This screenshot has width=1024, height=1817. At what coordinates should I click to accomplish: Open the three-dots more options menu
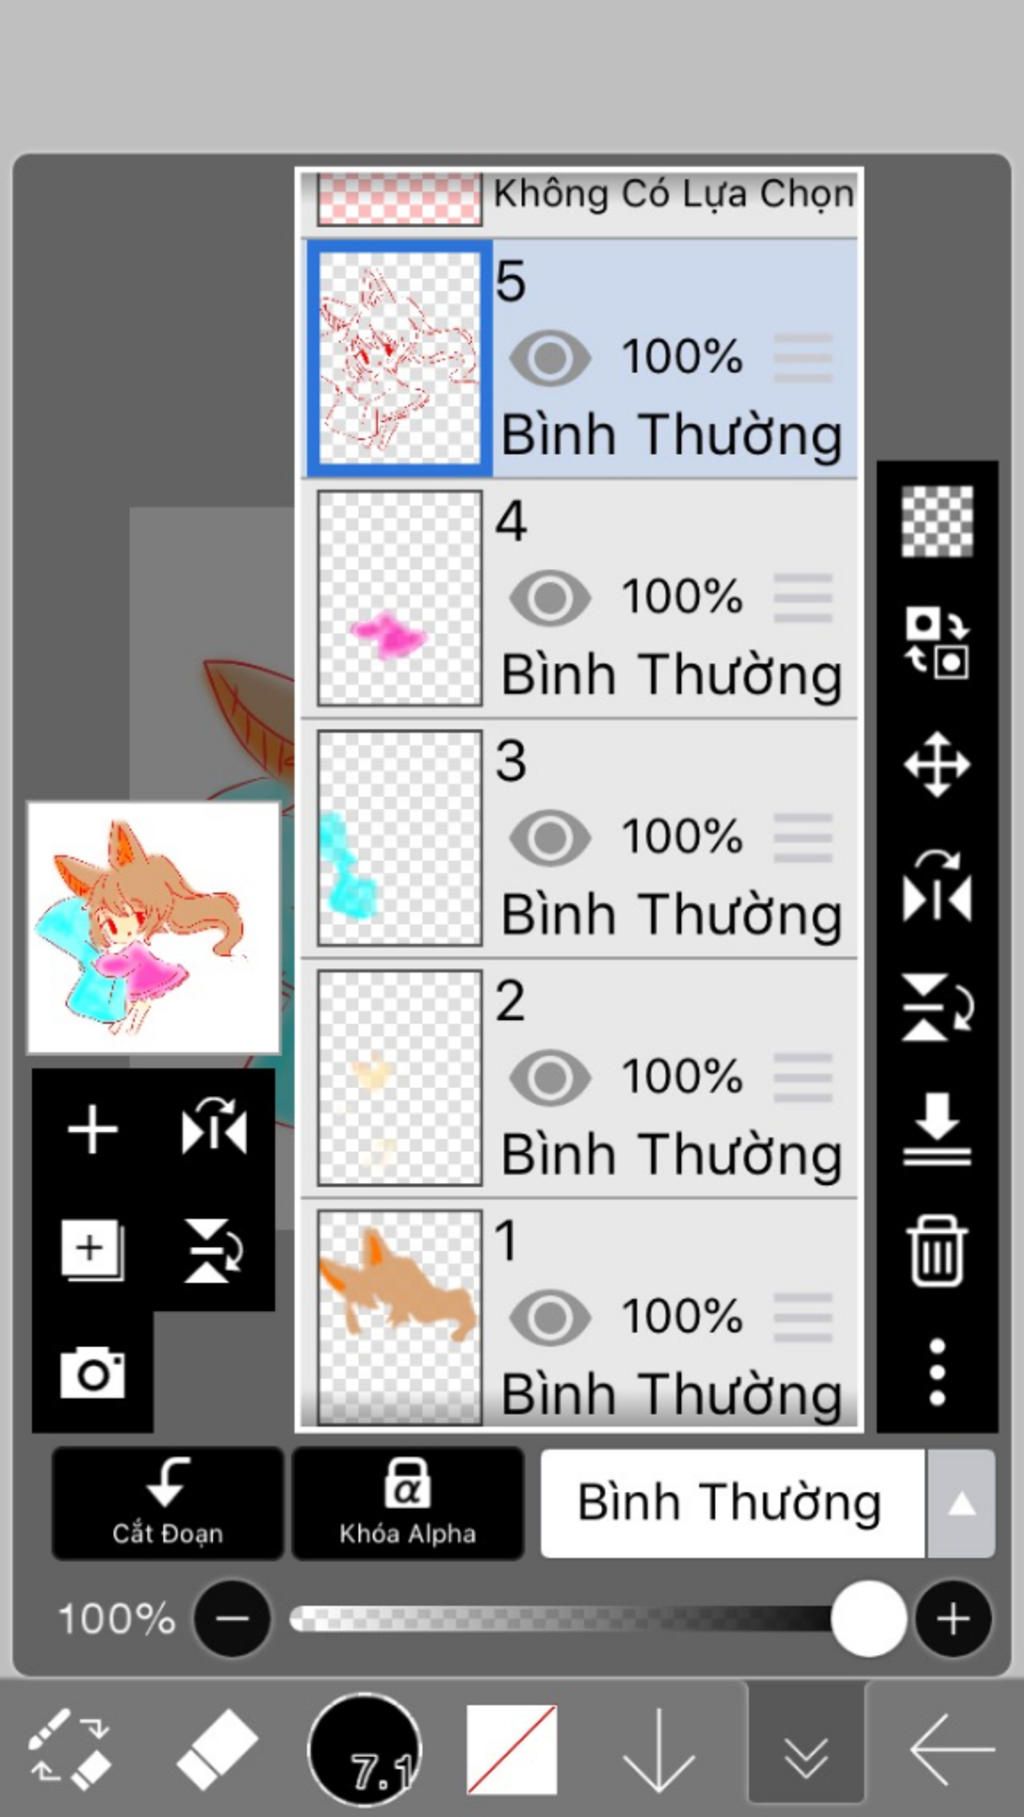[x=937, y=1372]
